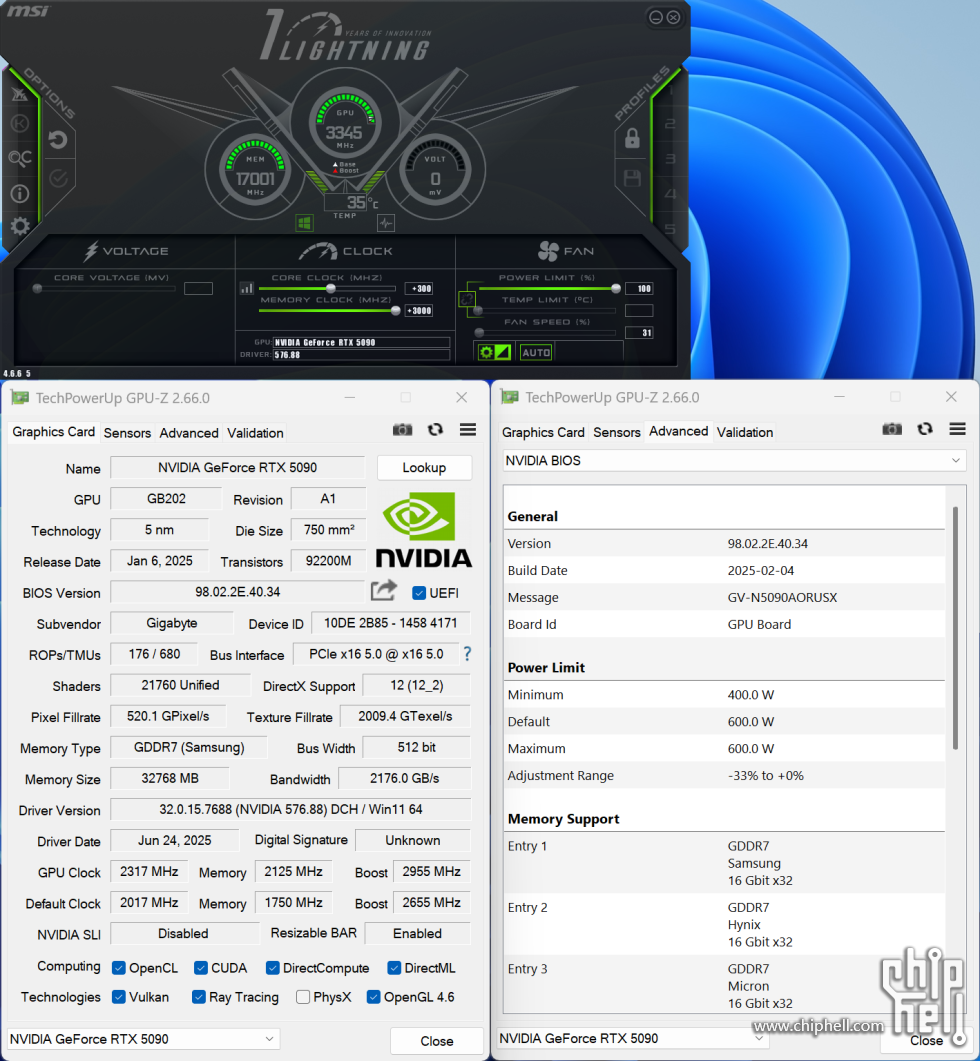This screenshot has height=1061, width=980.
Task: Open GPU selector dropdown in right GPU-Z
Action: [632, 1038]
